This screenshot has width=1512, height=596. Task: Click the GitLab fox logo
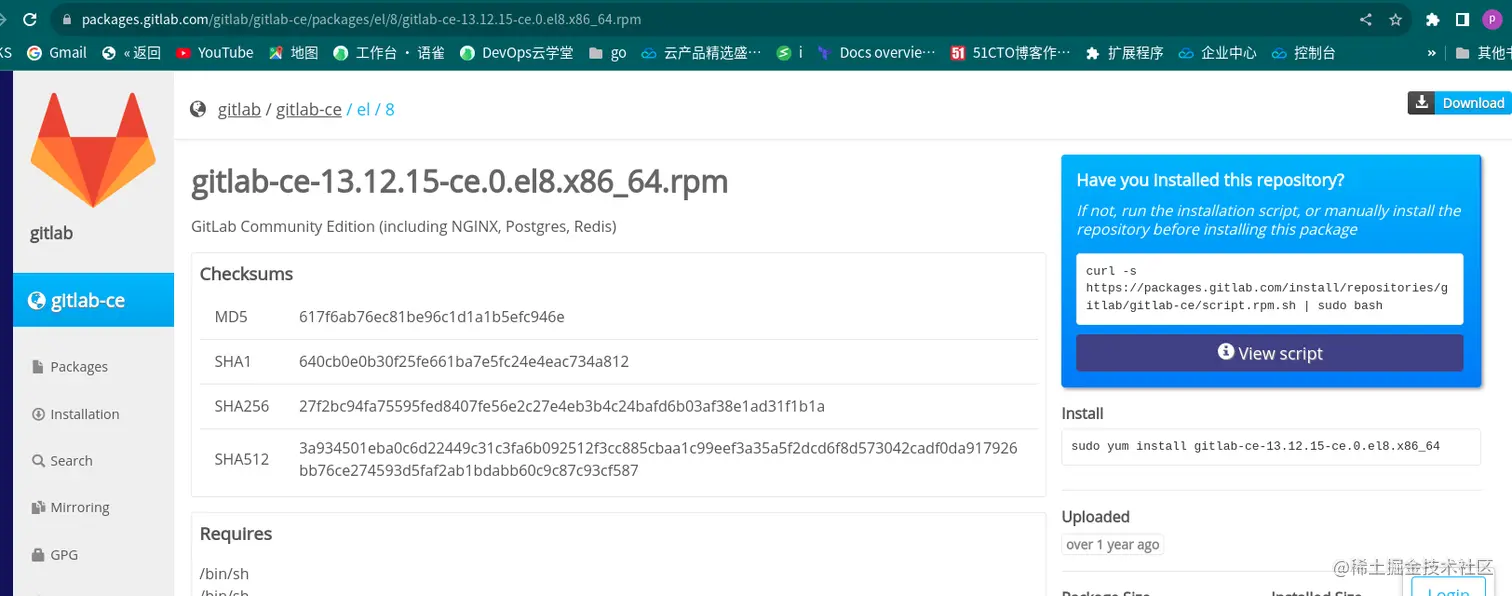click(93, 150)
